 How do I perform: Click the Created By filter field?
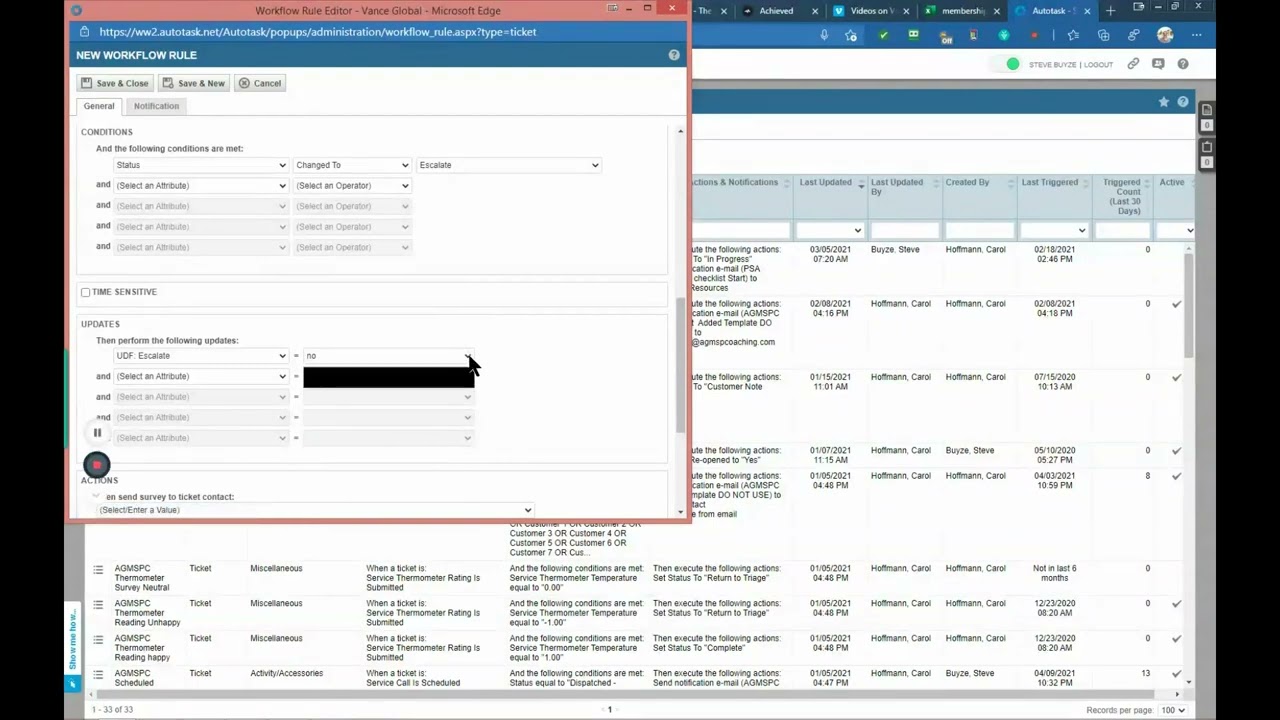tap(979, 231)
